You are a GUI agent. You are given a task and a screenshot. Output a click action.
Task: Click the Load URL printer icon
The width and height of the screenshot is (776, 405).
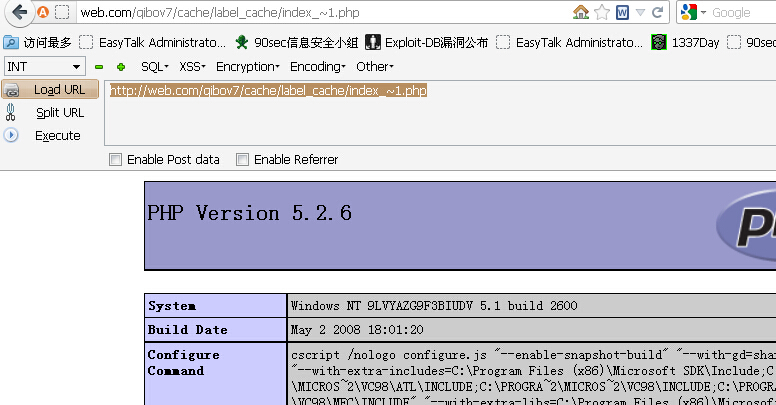[11, 90]
